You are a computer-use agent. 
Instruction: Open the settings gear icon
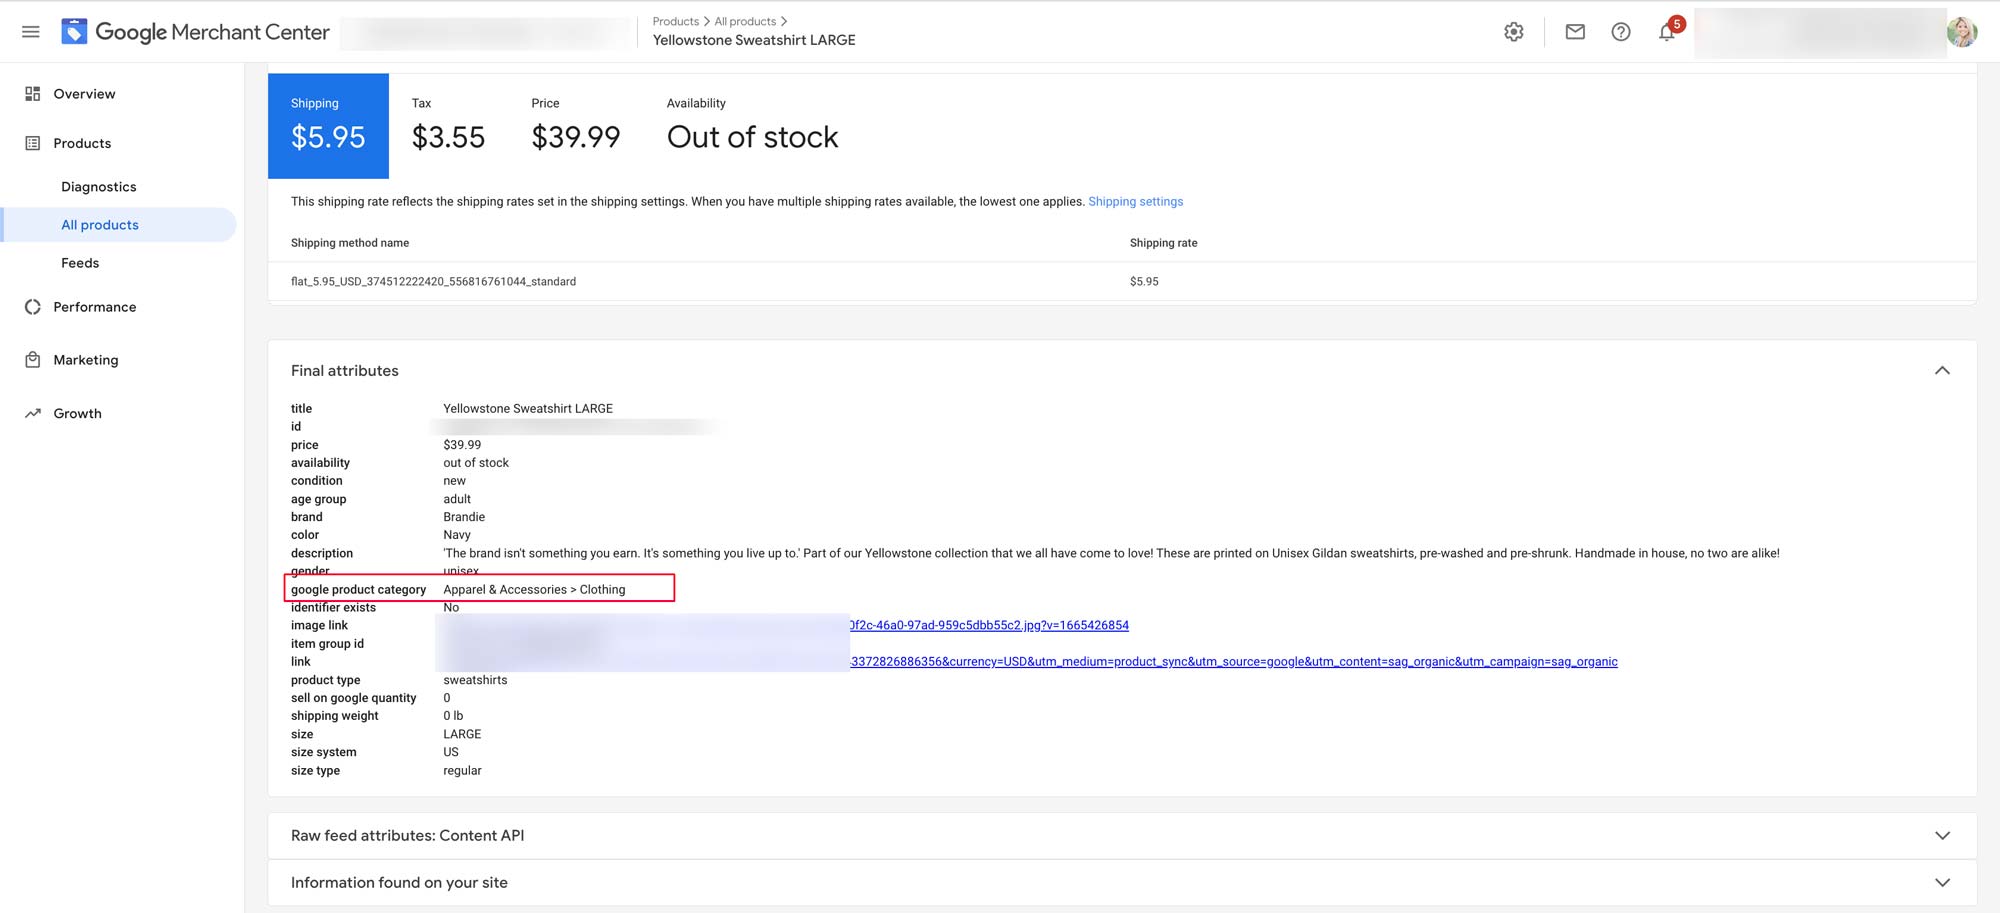point(1514,32)
